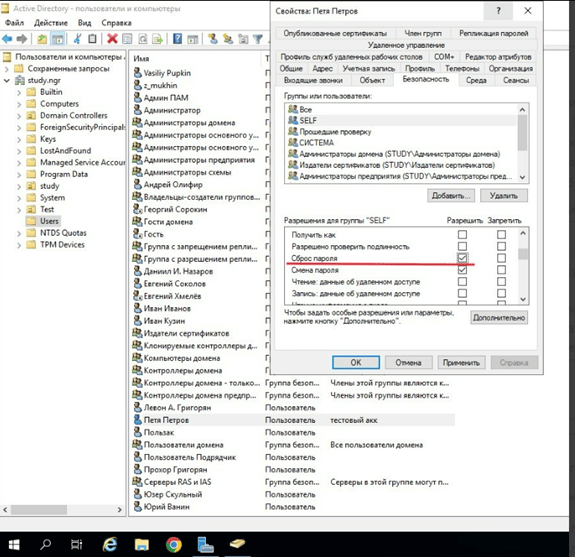Select 'СИСТЕМА' in the groups list
The width and height of the screenshot is (575, 557).
[316, 143]
